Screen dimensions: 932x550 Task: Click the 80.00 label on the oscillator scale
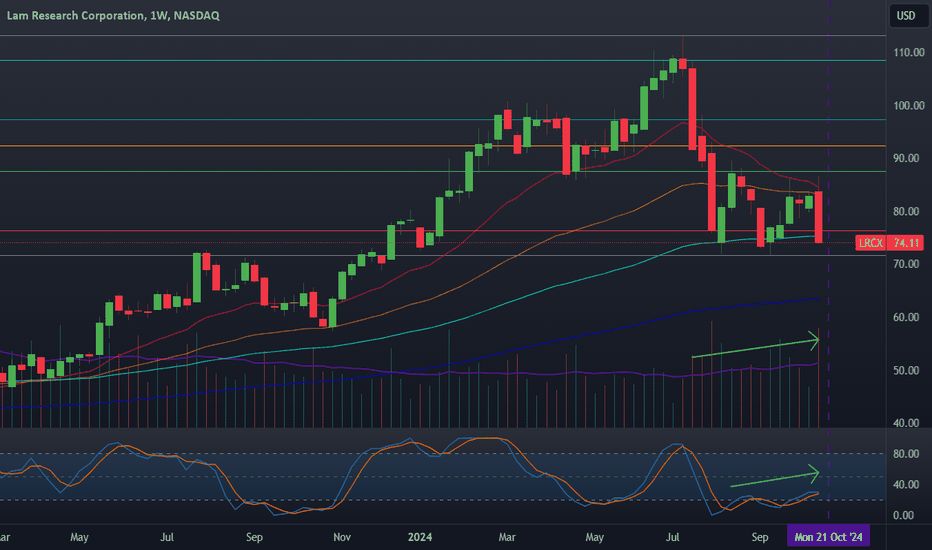click(906, 454)
